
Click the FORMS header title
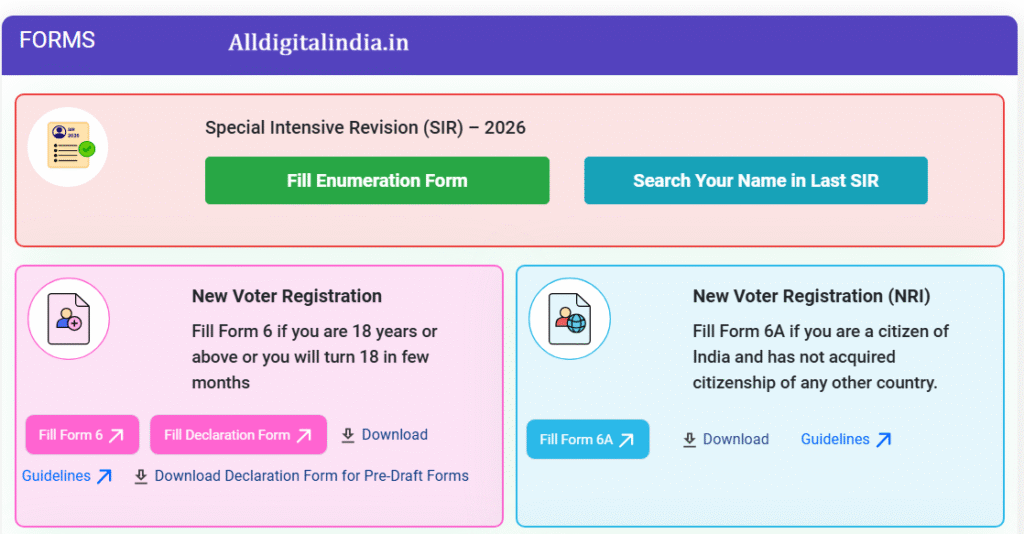coord(57,40)
